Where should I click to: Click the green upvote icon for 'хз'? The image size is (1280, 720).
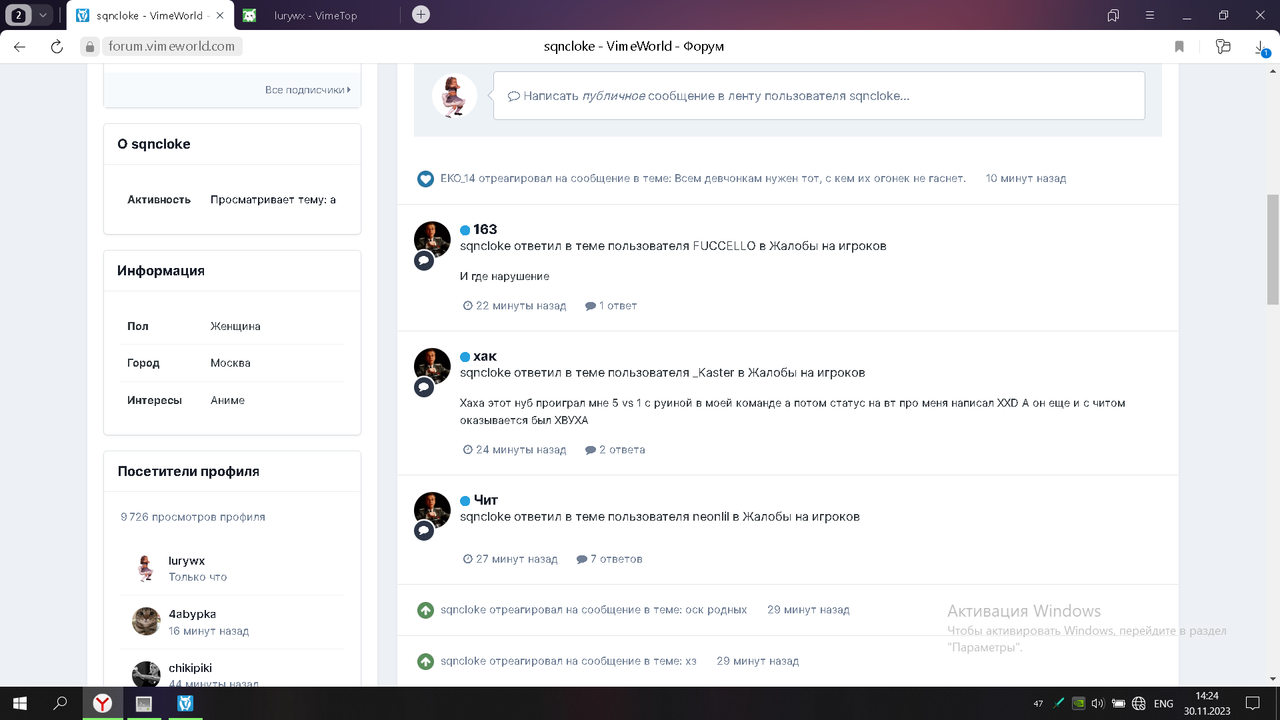pos(425,662)
